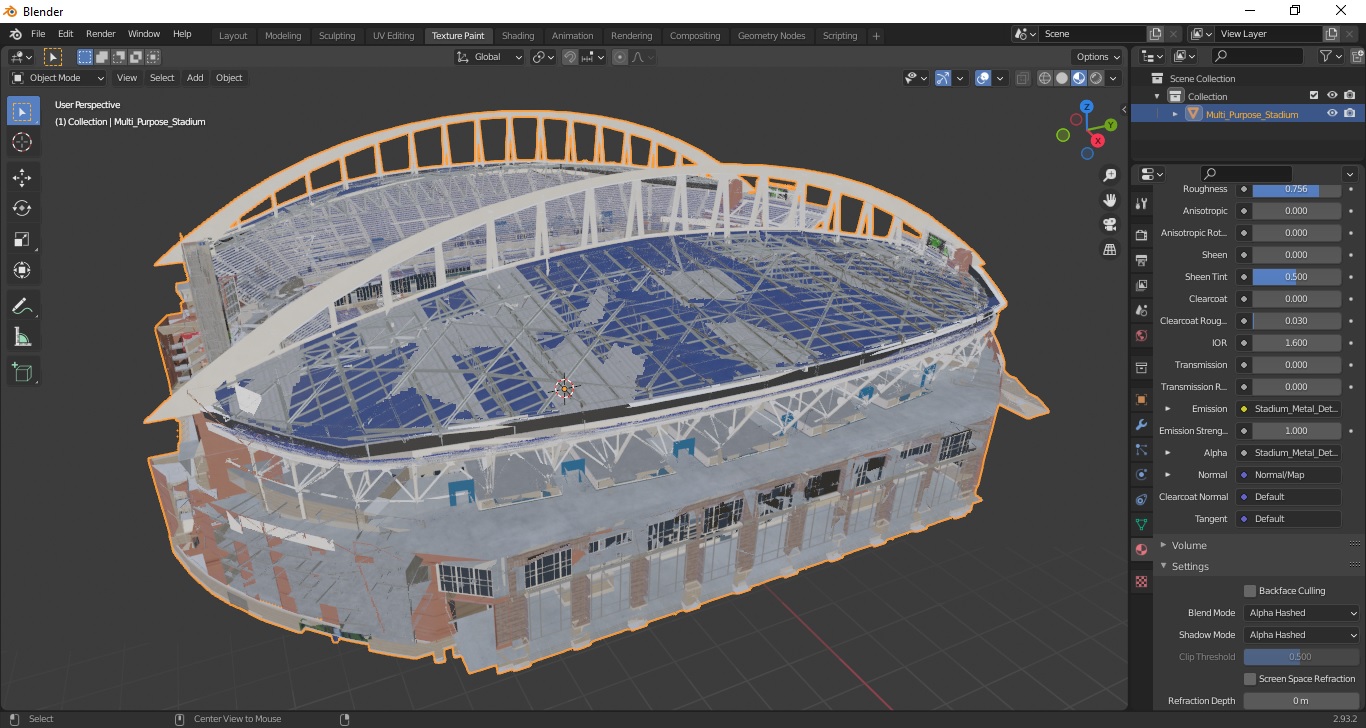Activate the Scale tool
The width and height of the screenshot is (1366, 728).
click(22, 239)
